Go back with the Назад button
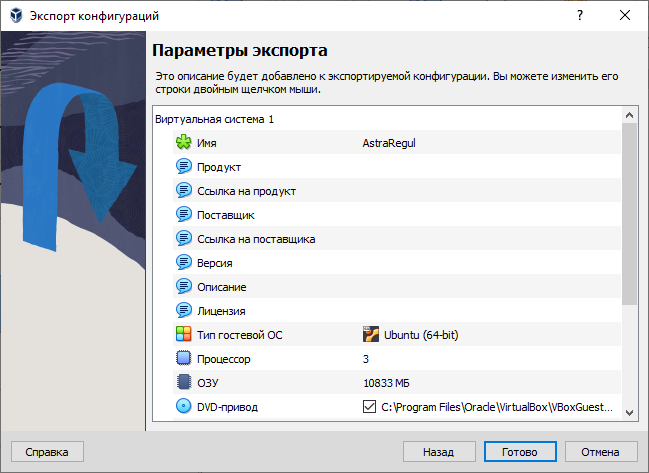The image size is (649, 473). point(439,452)
